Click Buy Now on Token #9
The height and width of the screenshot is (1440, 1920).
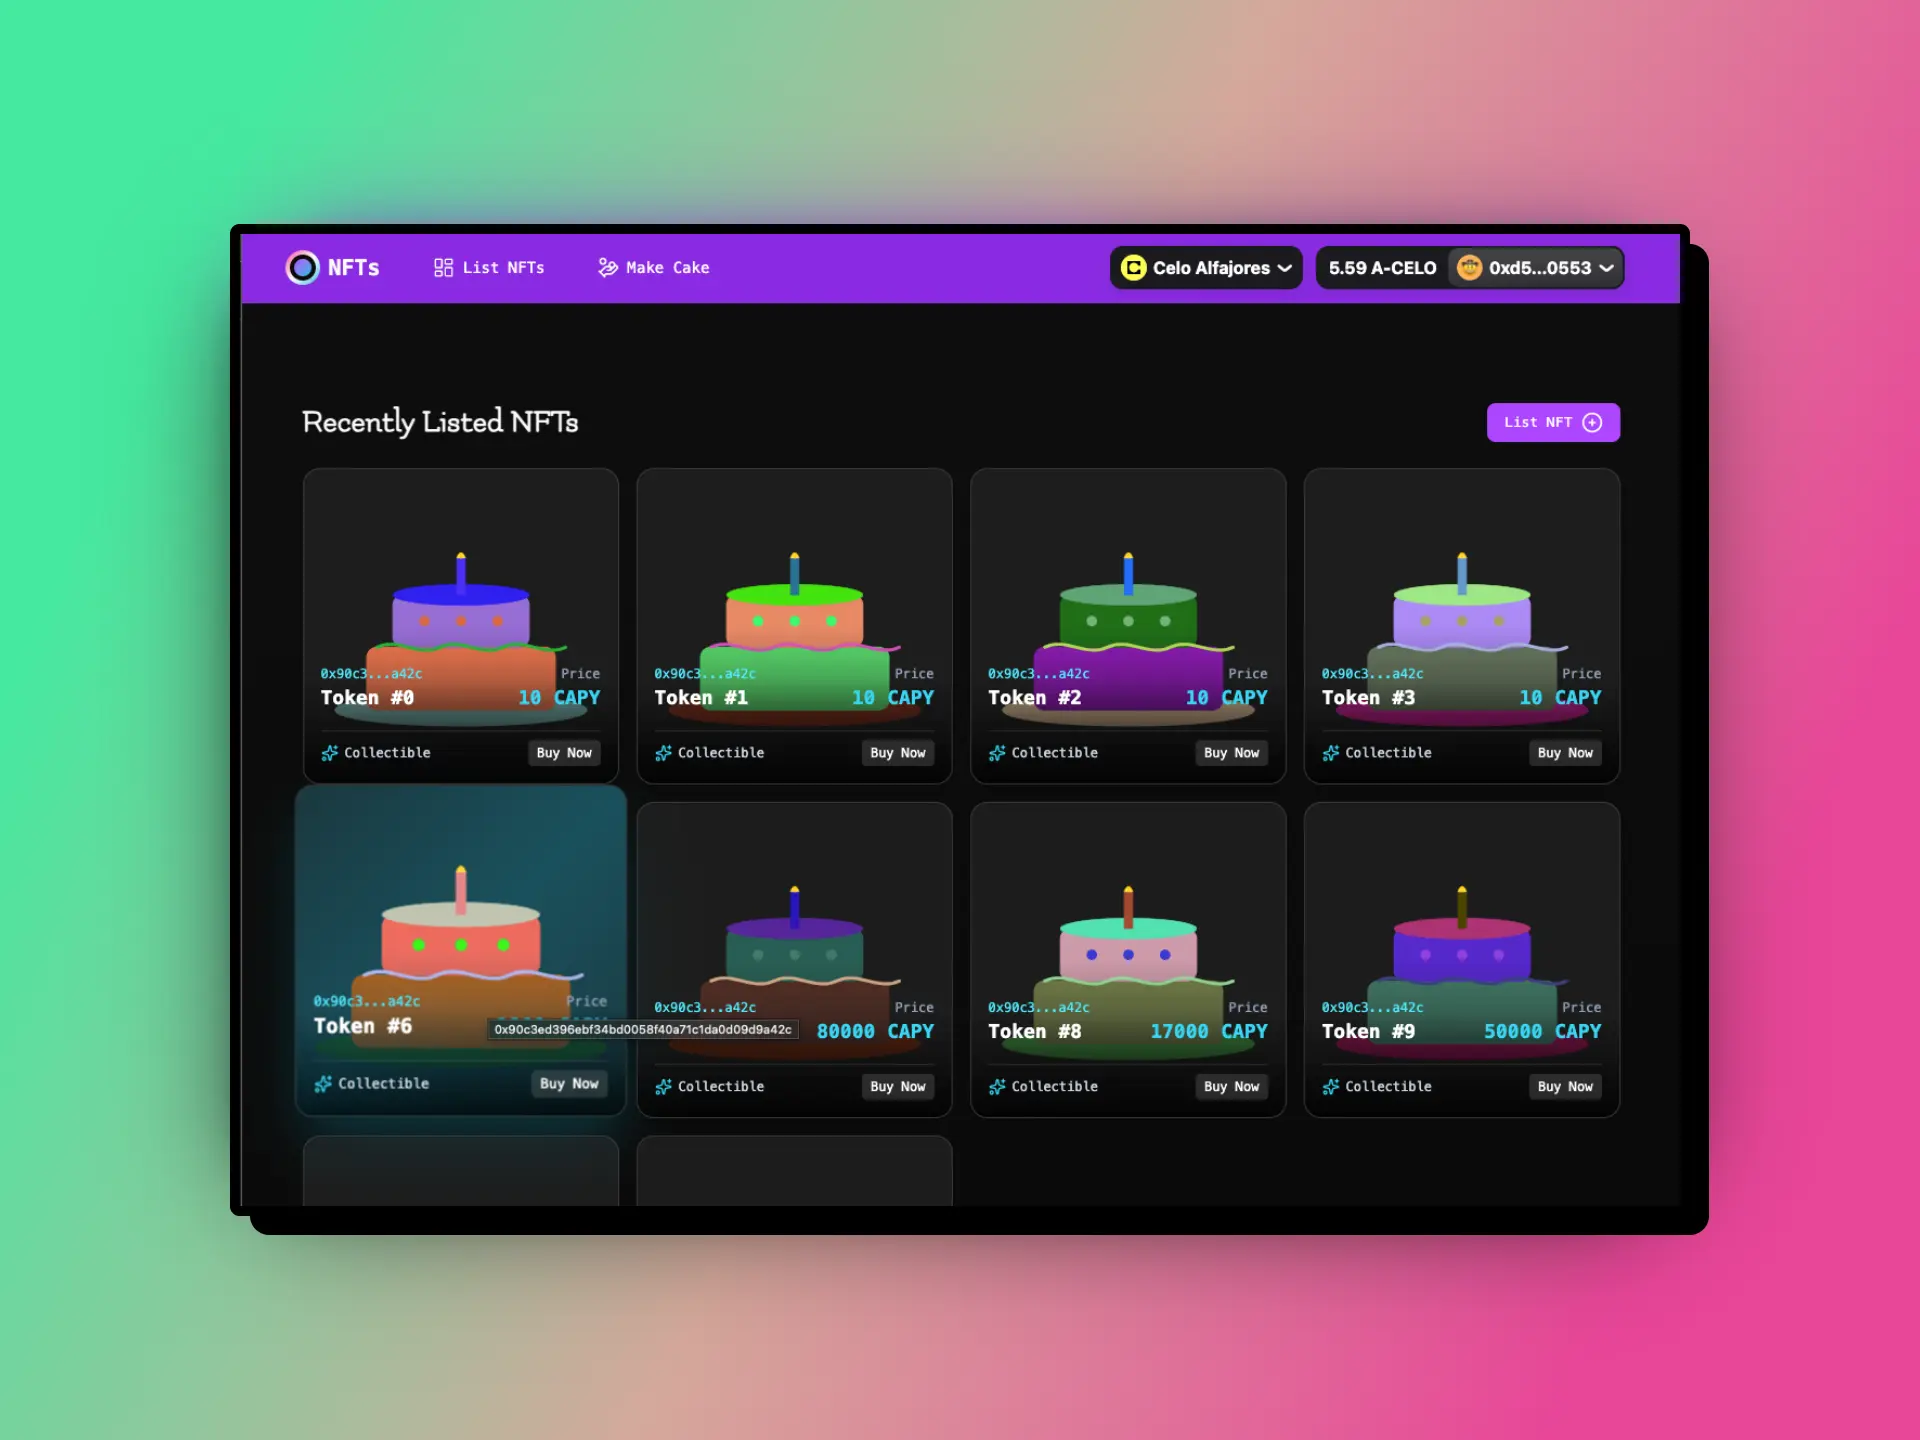click(1565, 1087)
